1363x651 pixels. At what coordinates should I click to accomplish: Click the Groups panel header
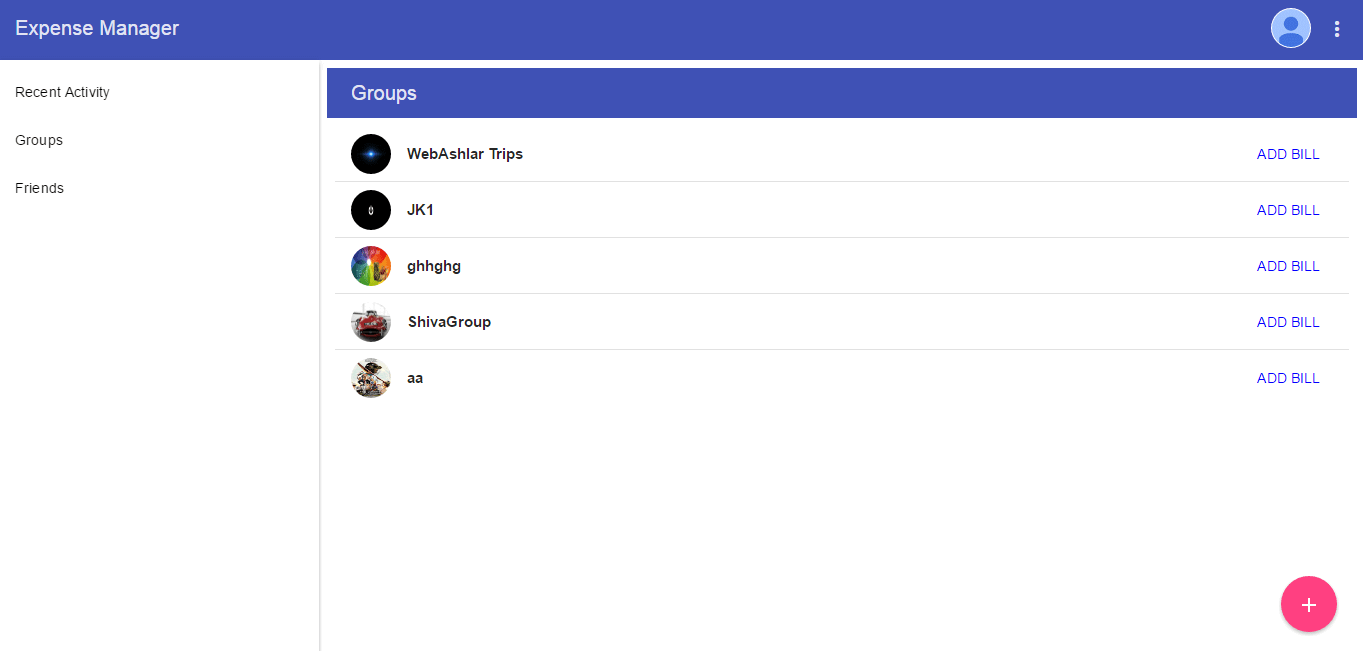(842, 93)
